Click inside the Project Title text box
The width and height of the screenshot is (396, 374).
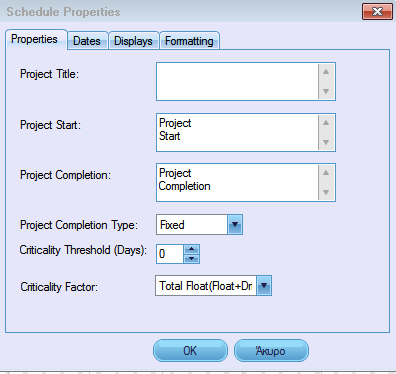tap(237, 81)
